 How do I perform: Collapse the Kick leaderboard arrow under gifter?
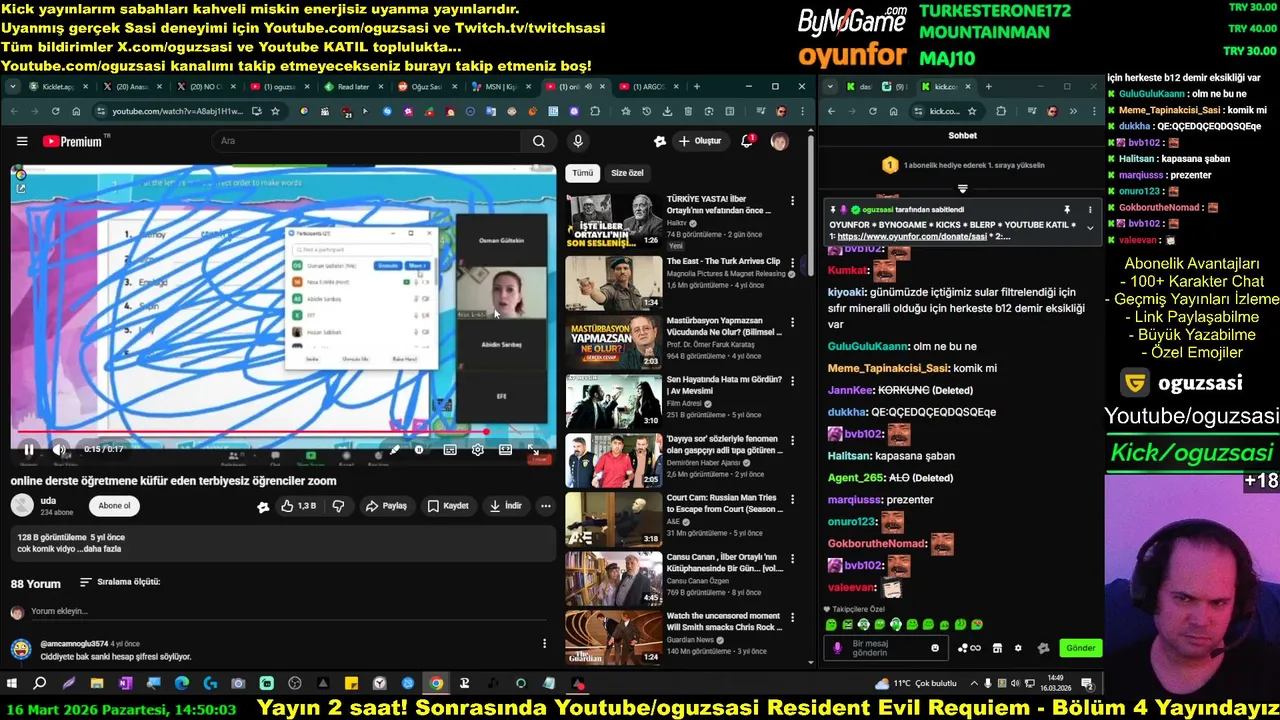tap(962, 188)
